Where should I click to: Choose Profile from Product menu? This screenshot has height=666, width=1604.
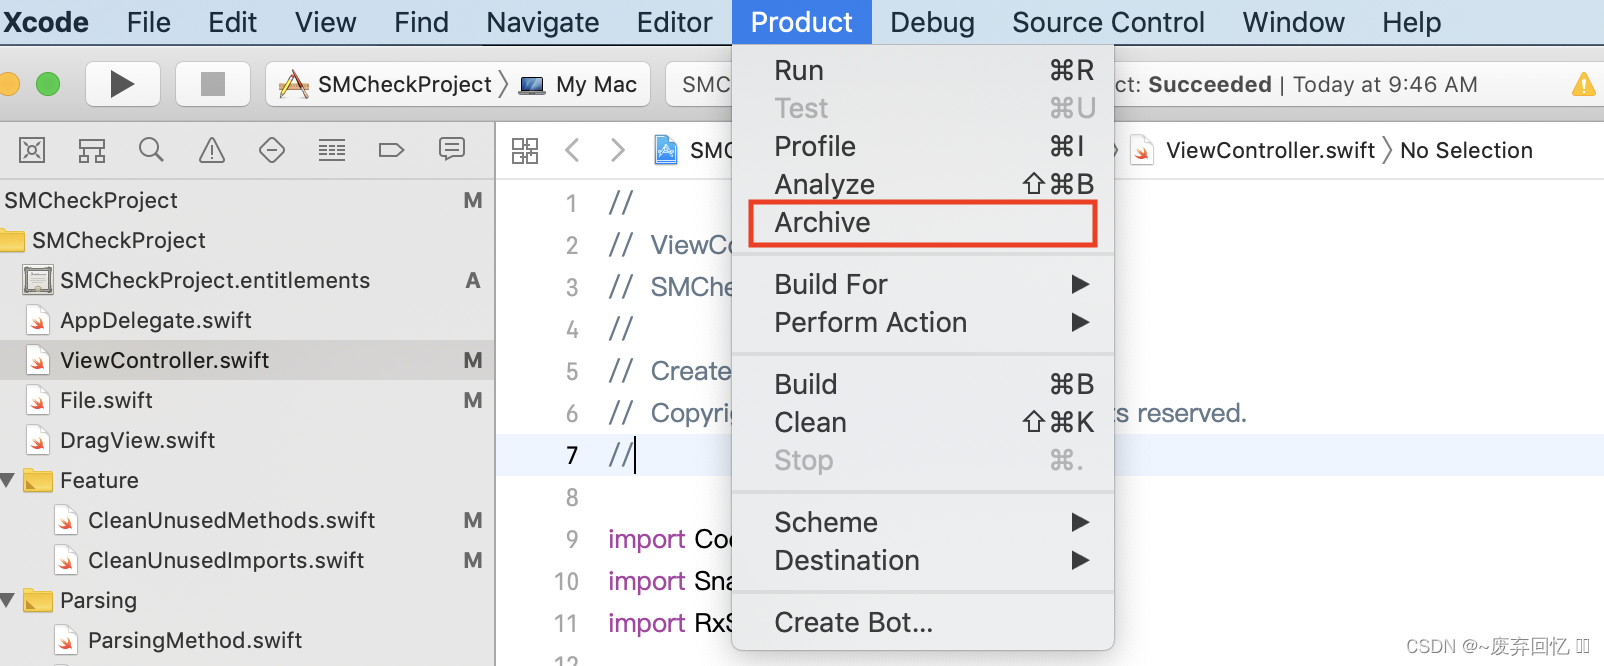coord(923,147)
